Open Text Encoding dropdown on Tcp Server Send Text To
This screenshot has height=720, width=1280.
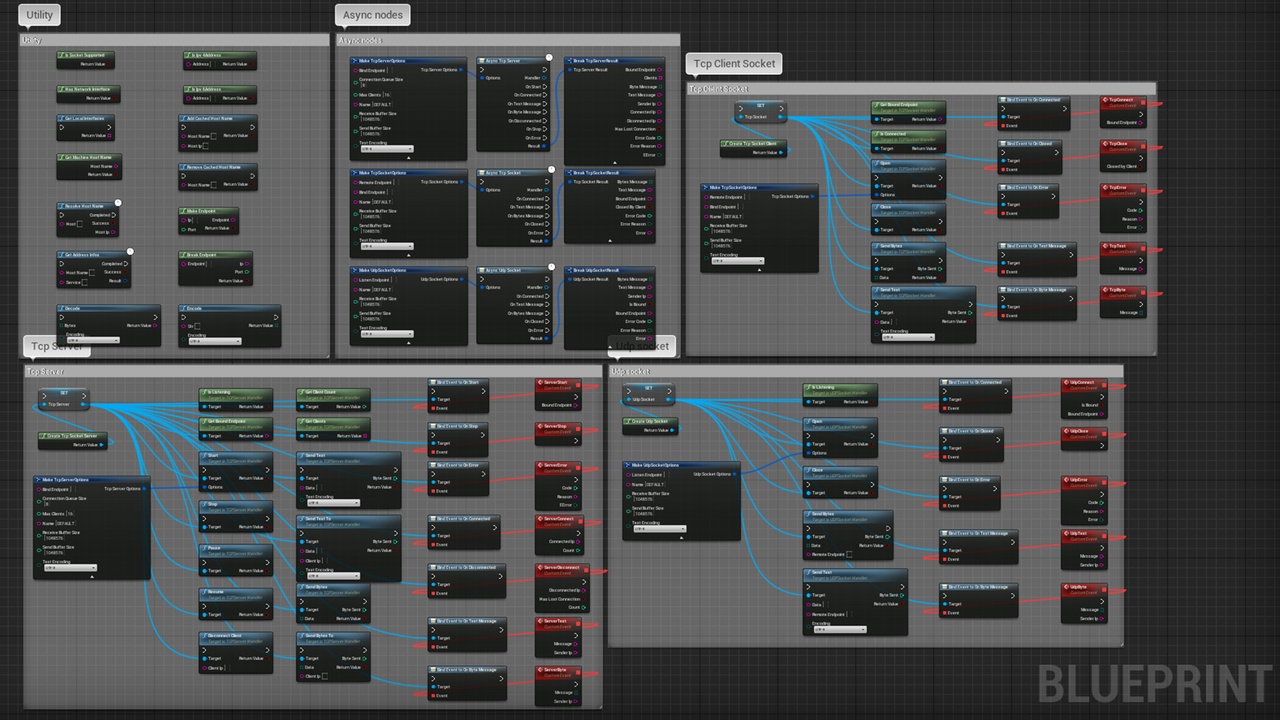[333, 576]
